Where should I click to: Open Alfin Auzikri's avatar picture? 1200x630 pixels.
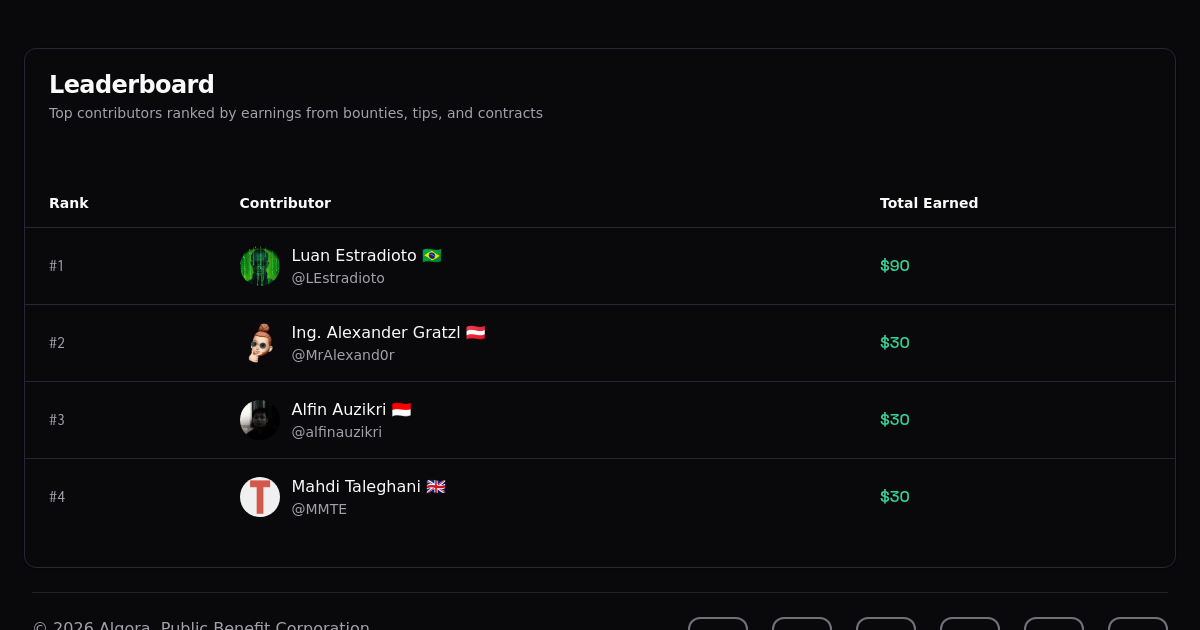(260, 419)
